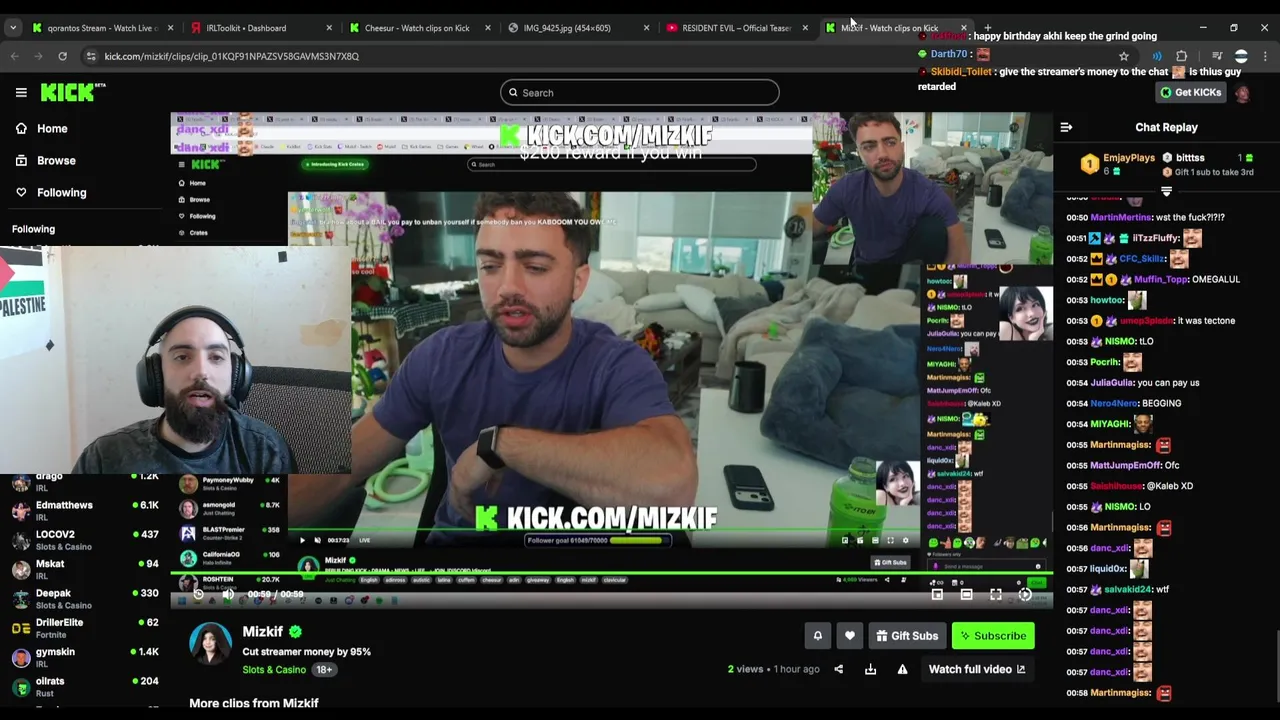Viewport: 1280px width, 720px height.
Task: Open media control icon in toolbar
Action: (1217, 56)
